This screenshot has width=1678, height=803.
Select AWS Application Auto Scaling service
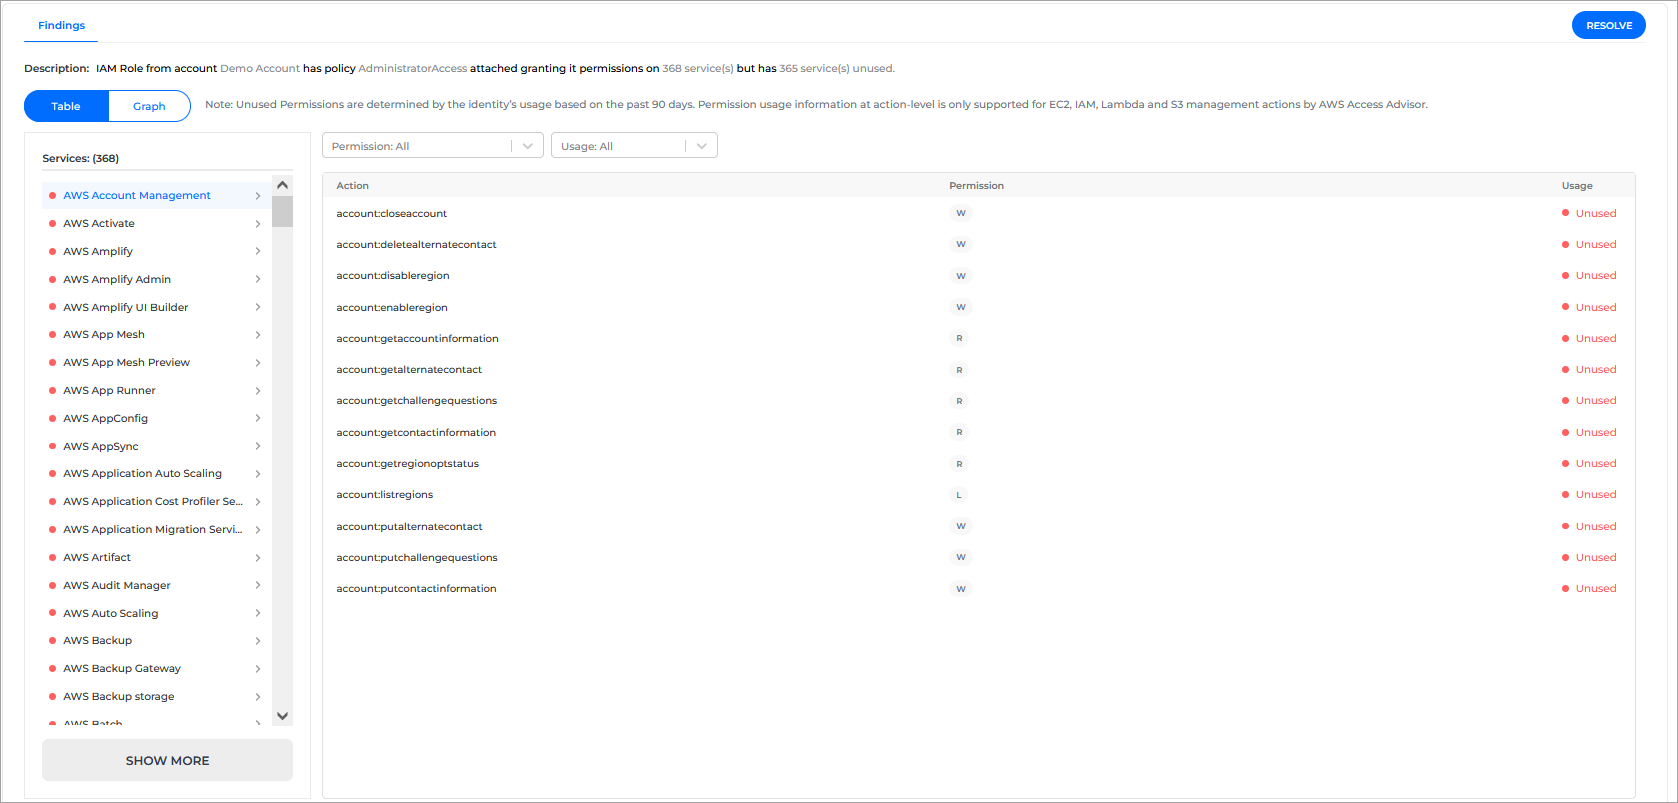click(155, 474)
